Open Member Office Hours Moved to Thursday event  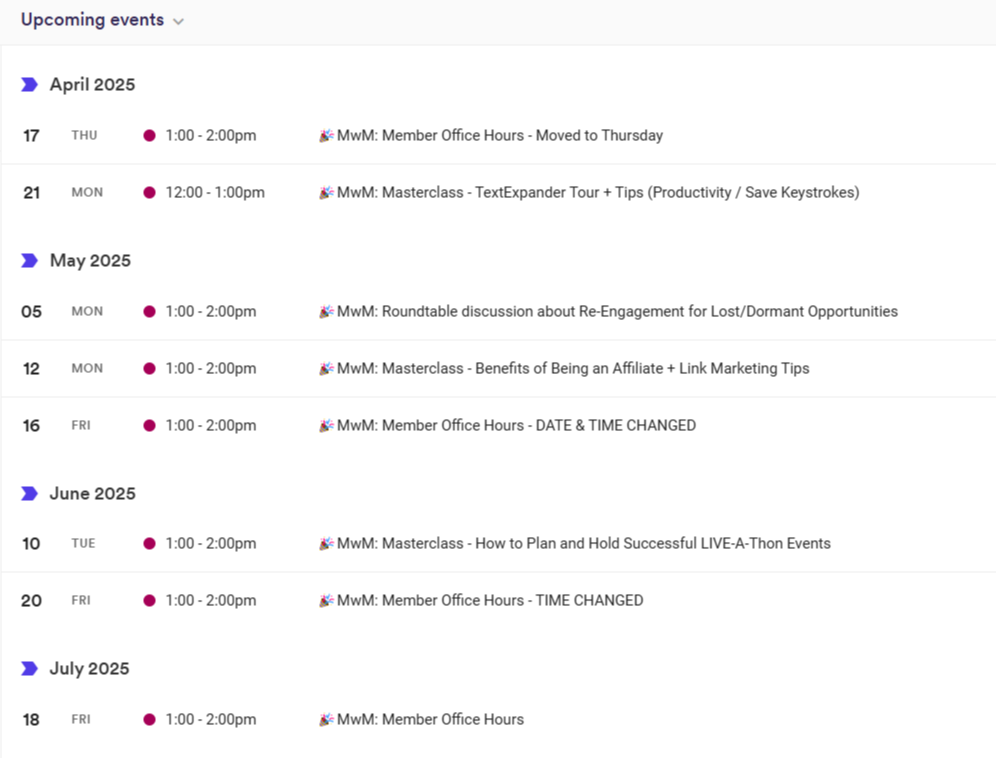pos(500,136)
